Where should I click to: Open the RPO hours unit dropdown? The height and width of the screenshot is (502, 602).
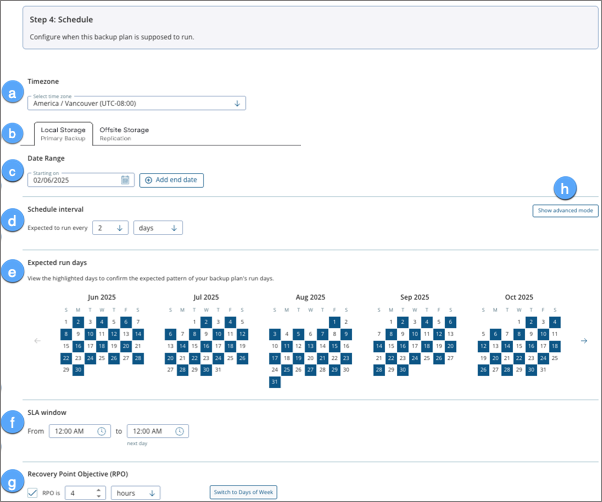click(x=135, y=492)
